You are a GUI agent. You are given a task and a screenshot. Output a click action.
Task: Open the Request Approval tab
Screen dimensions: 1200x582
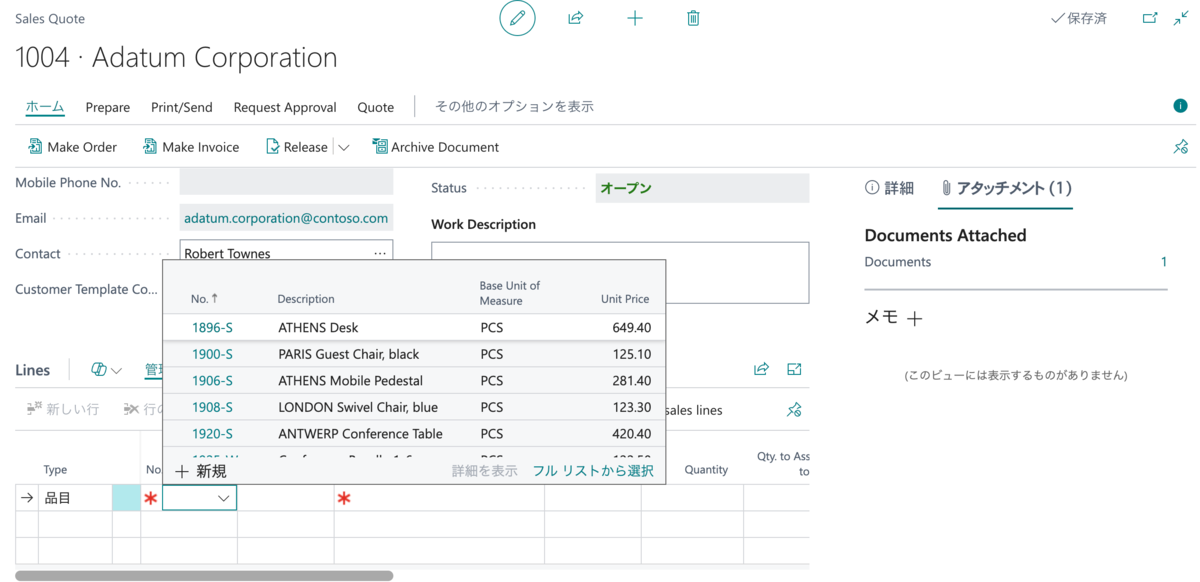284,107
